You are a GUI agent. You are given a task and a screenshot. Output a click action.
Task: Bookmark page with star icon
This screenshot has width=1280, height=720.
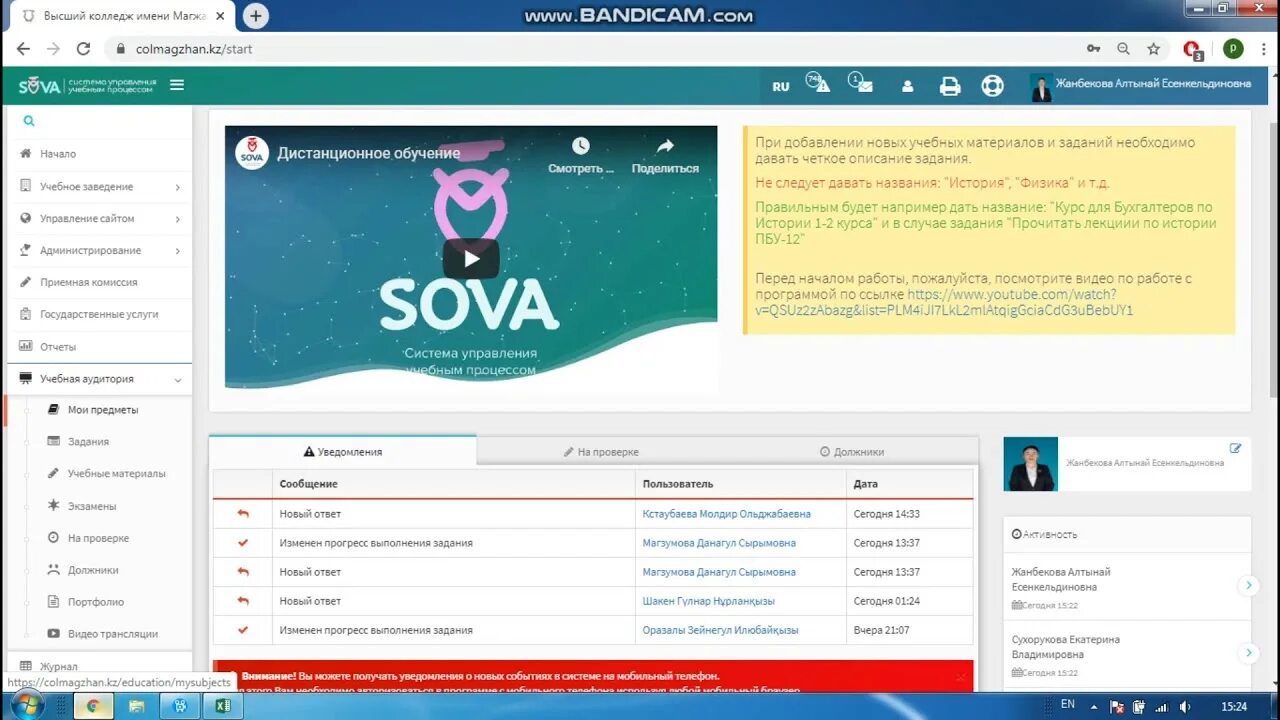(1153, 49)
